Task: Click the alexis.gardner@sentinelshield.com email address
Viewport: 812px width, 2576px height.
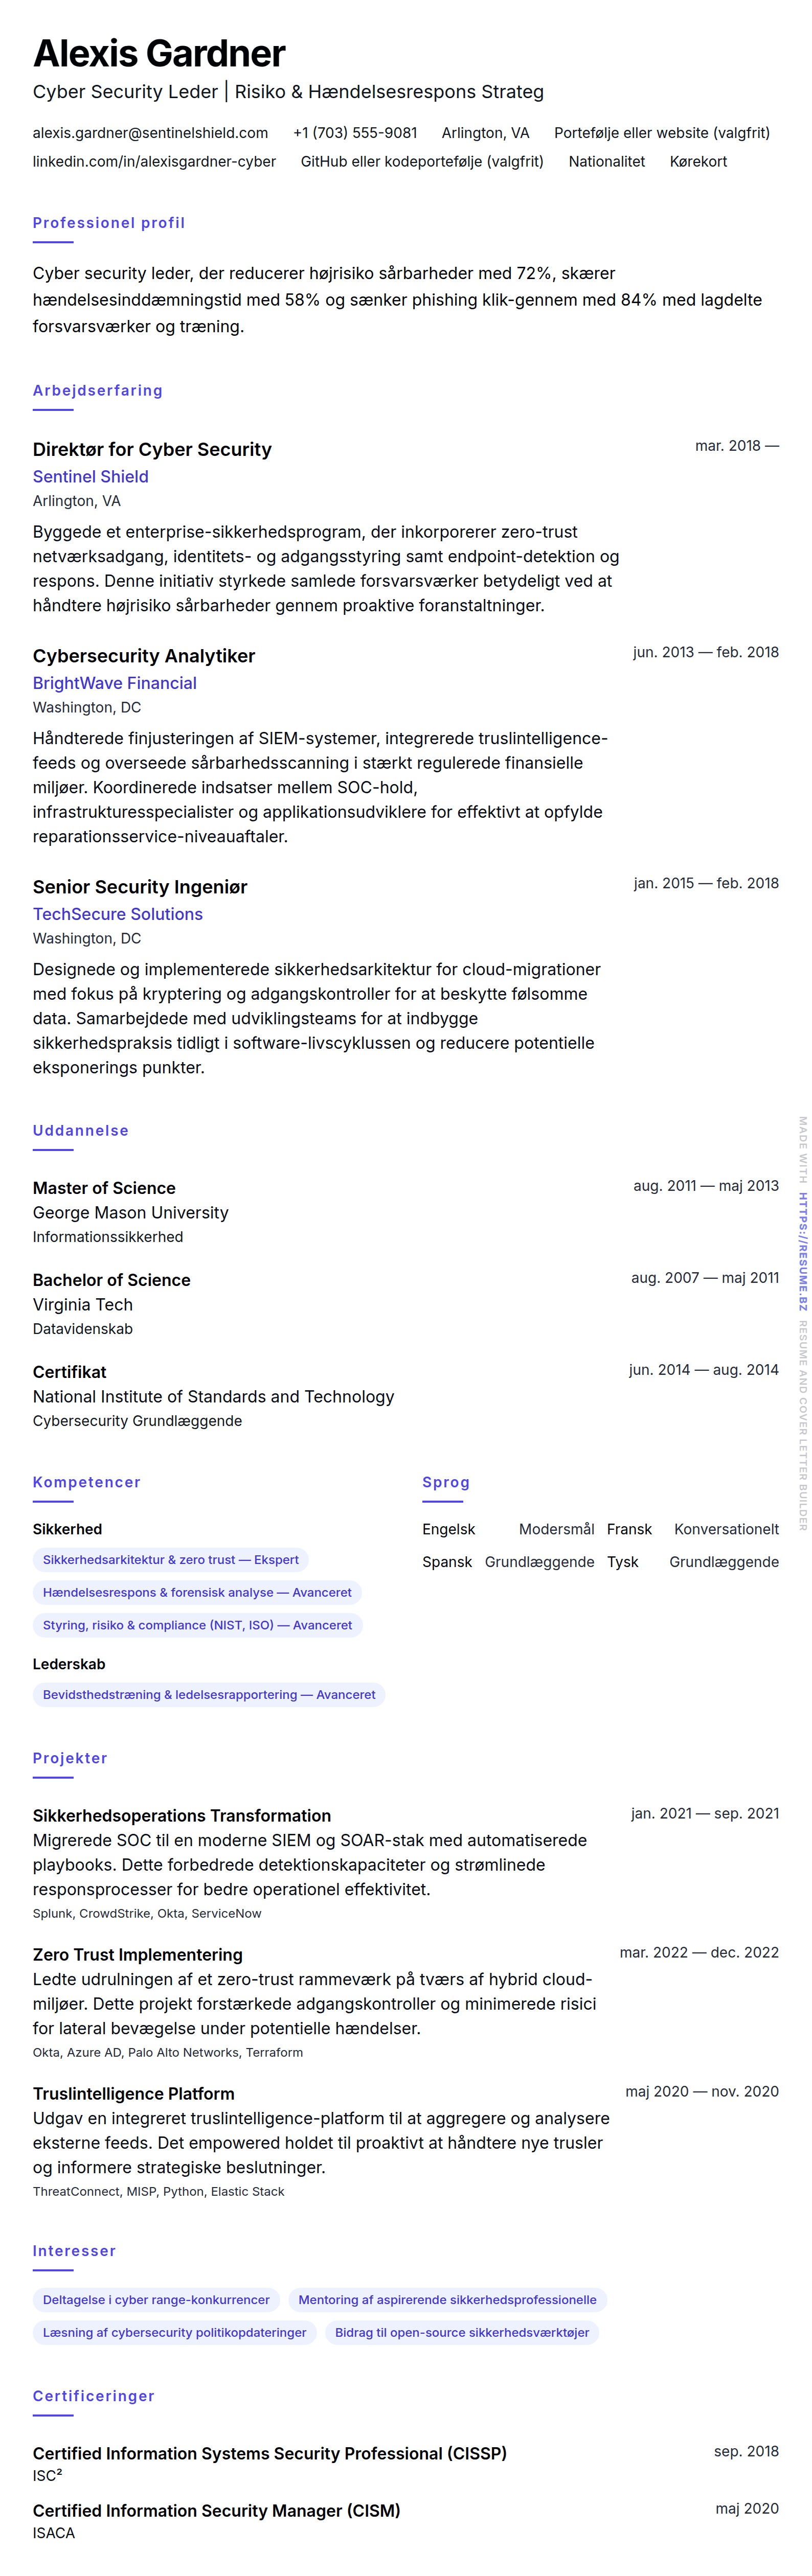Action: tap(150, 133)
